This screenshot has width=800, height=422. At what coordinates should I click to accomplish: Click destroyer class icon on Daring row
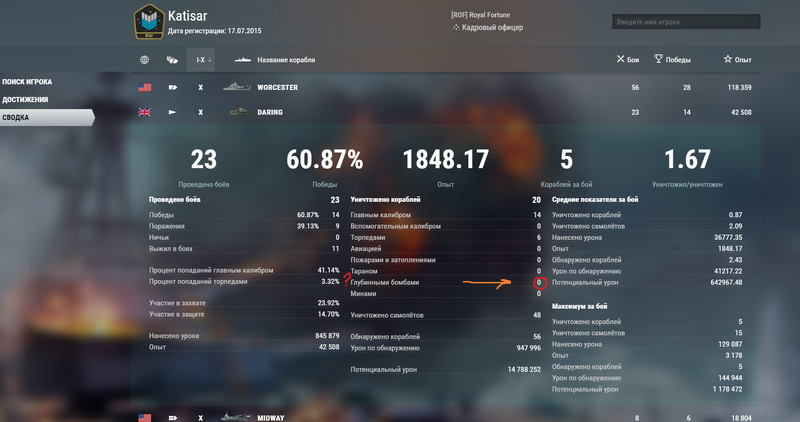click(172, 112)
